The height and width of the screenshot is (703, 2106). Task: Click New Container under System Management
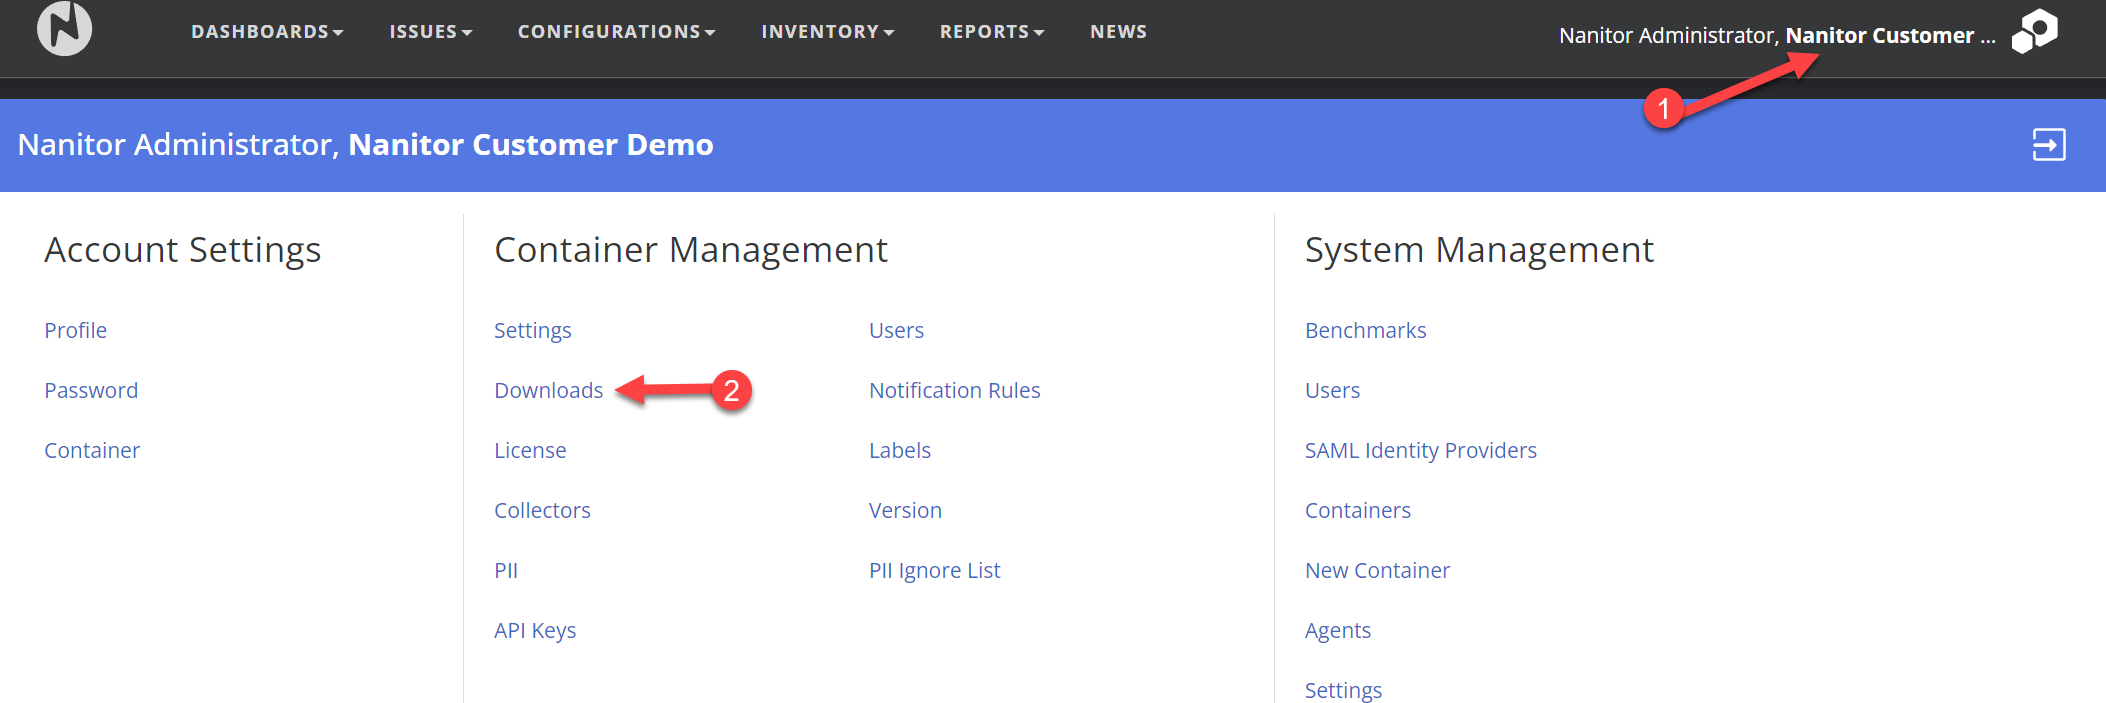pyautogui.click(x=1377, y=571)
